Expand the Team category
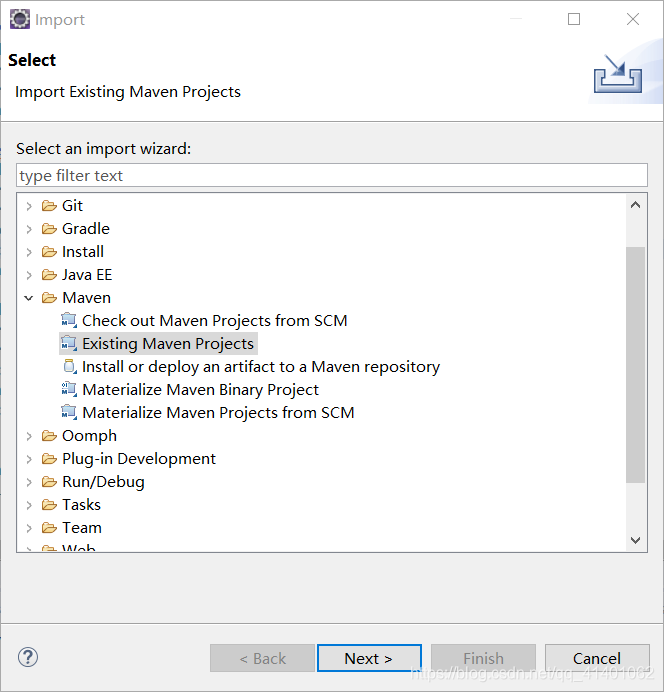664x692 pixels. click(x=29, y=528)
